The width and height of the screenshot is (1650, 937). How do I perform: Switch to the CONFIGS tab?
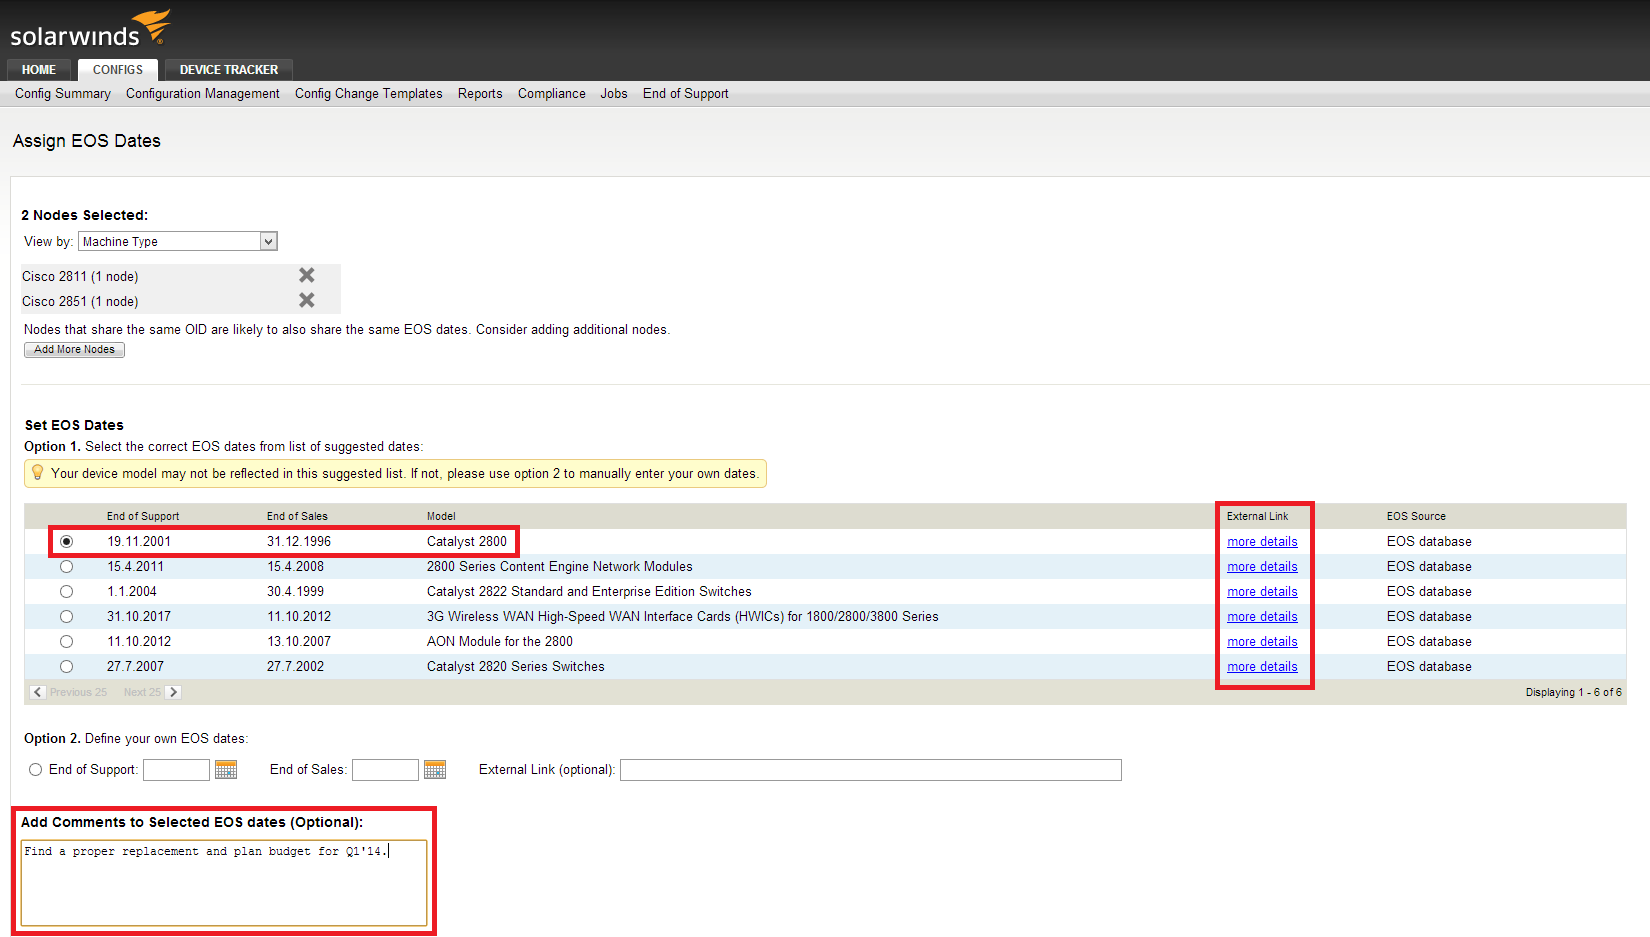tap(118, 70)
